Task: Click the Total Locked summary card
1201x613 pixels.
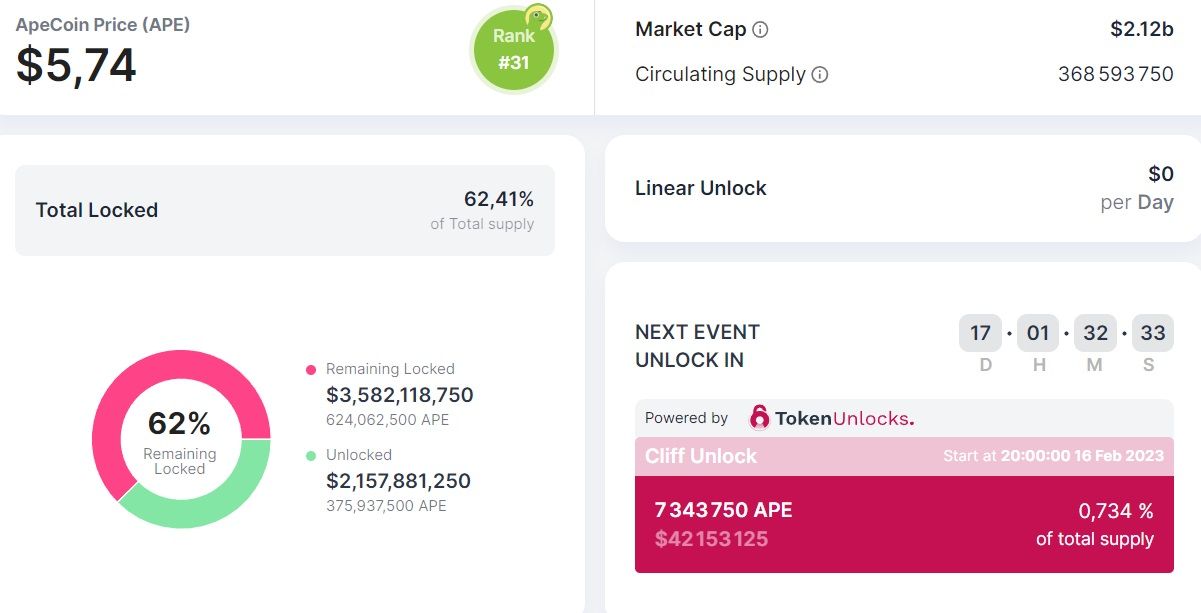Action: (x=284, y=210)
